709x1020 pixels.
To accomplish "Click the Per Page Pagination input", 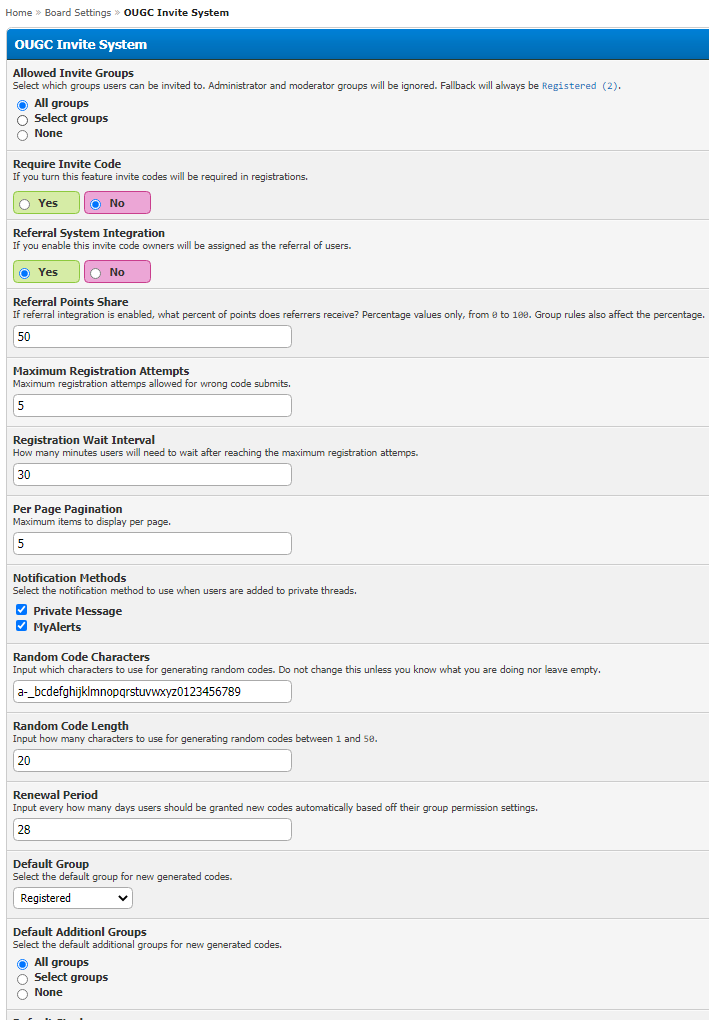I will point(152,543).
